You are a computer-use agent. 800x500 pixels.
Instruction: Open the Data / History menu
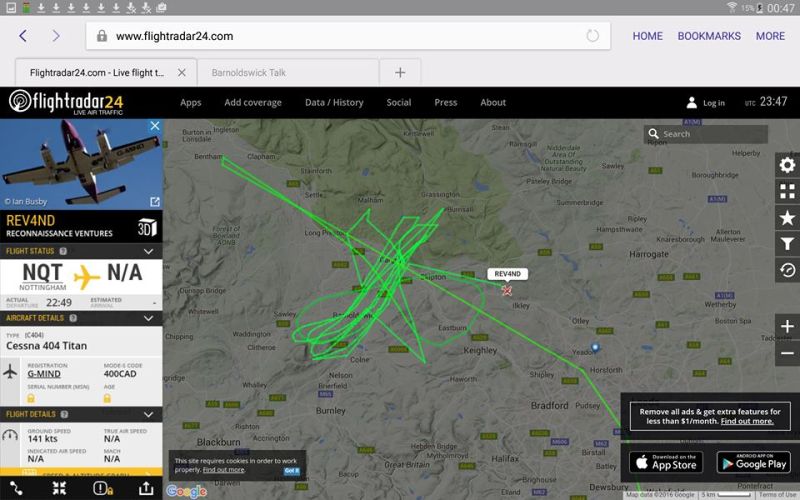[334, 103]
